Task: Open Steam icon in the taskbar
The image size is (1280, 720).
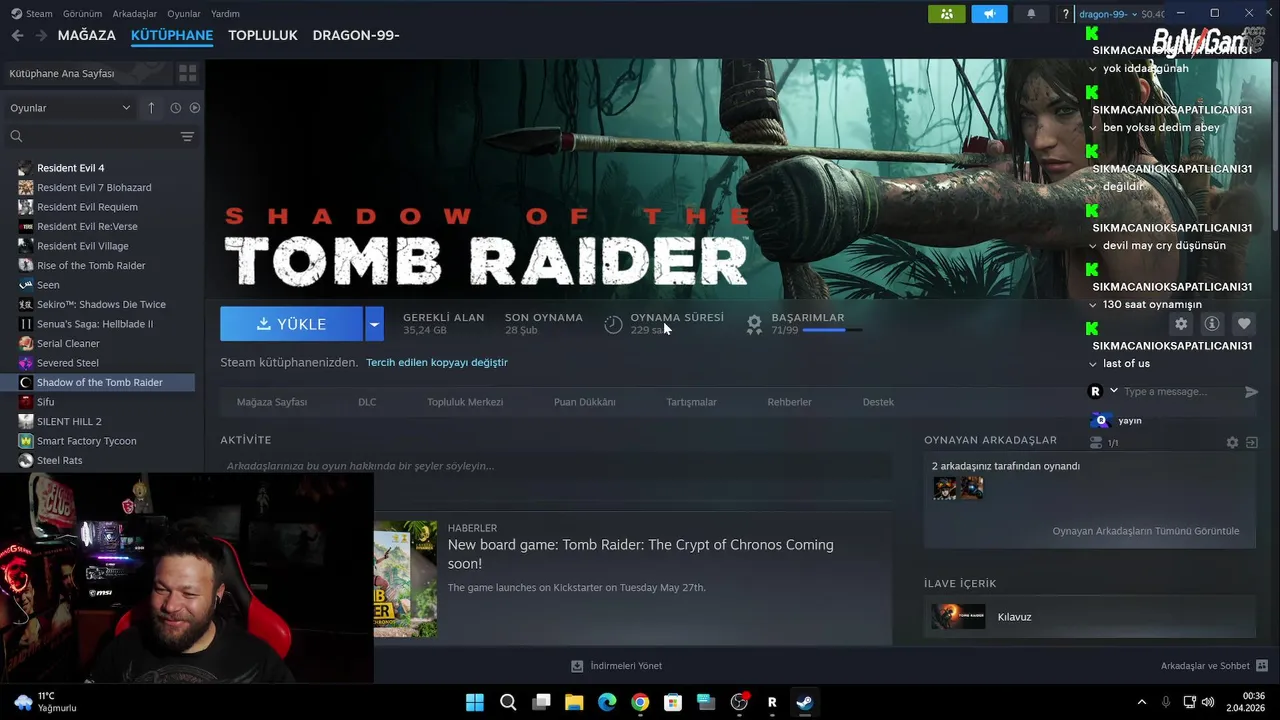Action: (x=804, y=702)
